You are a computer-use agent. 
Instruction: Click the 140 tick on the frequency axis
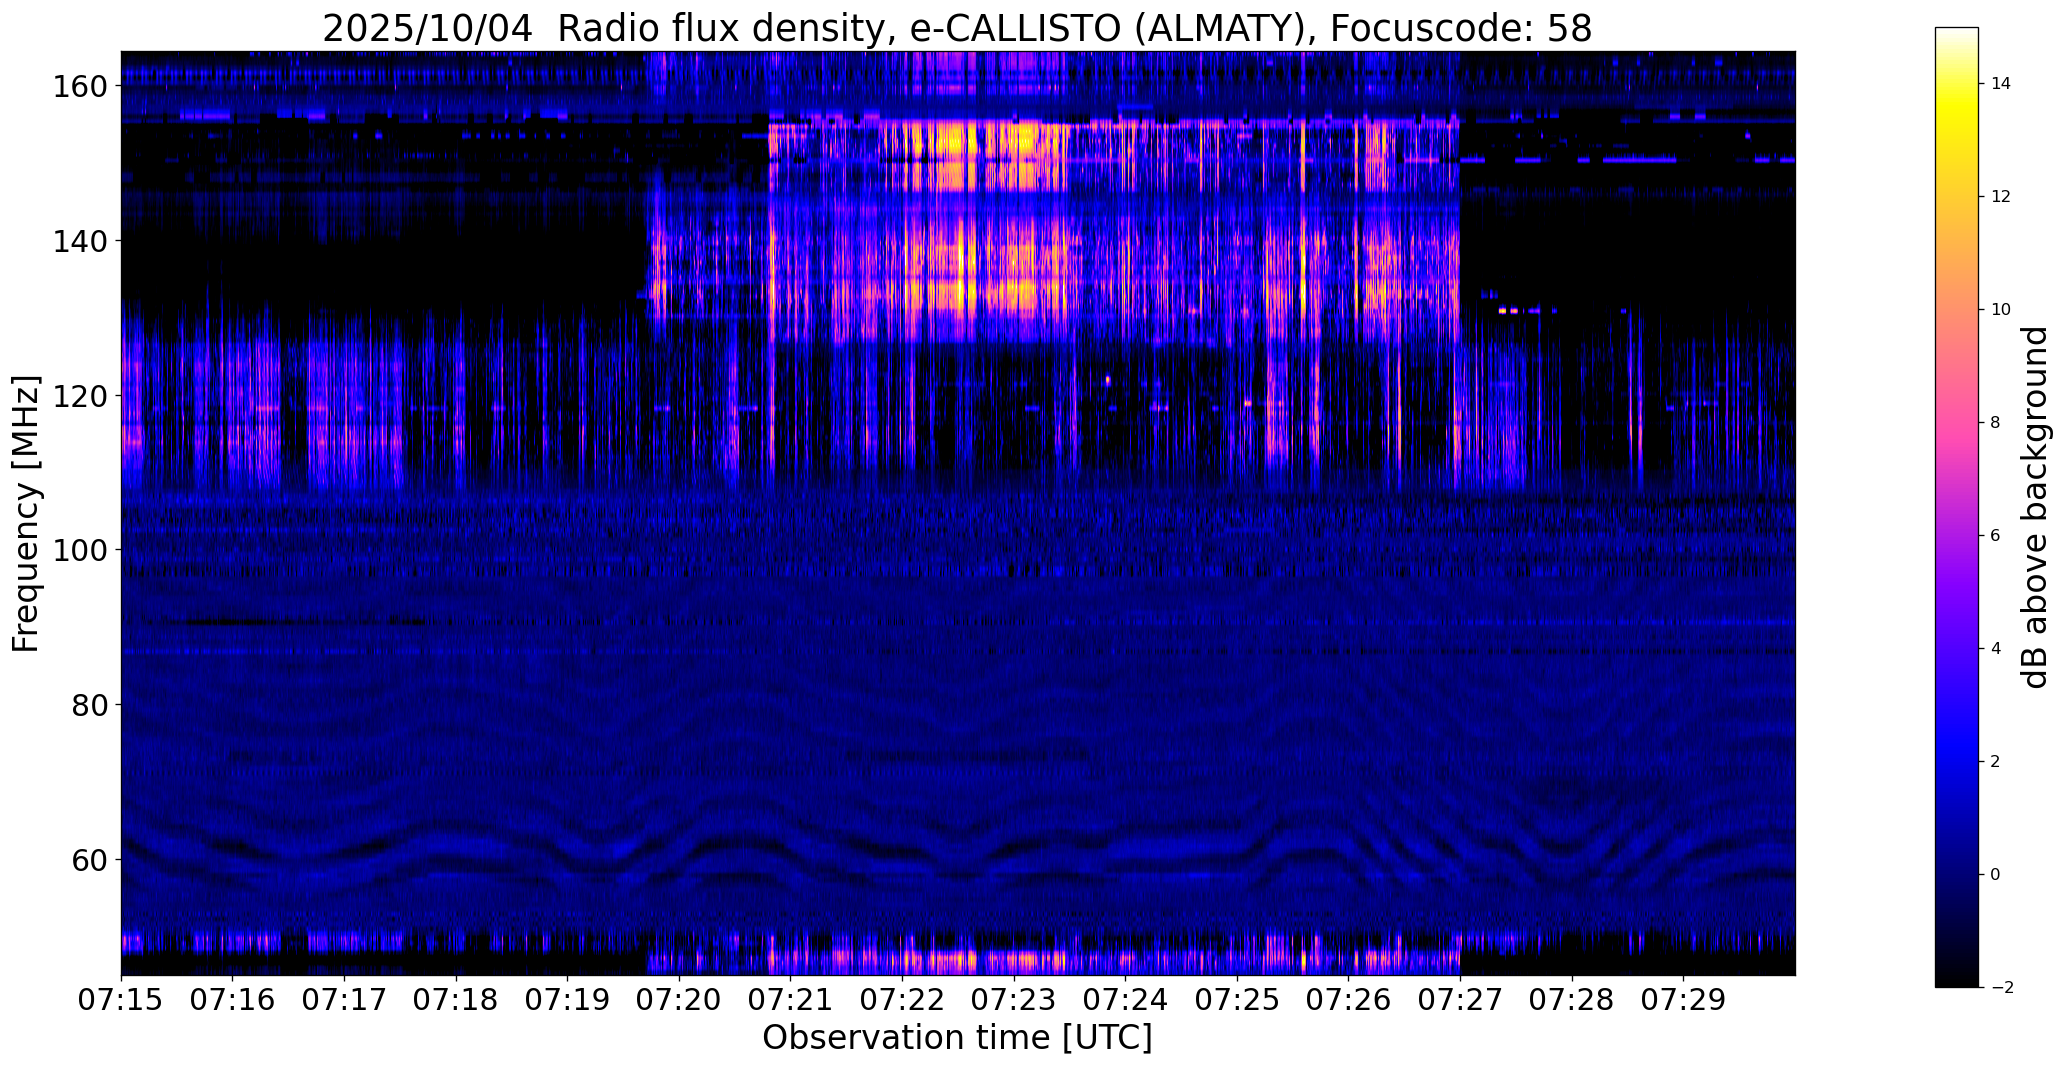(80, 241)
